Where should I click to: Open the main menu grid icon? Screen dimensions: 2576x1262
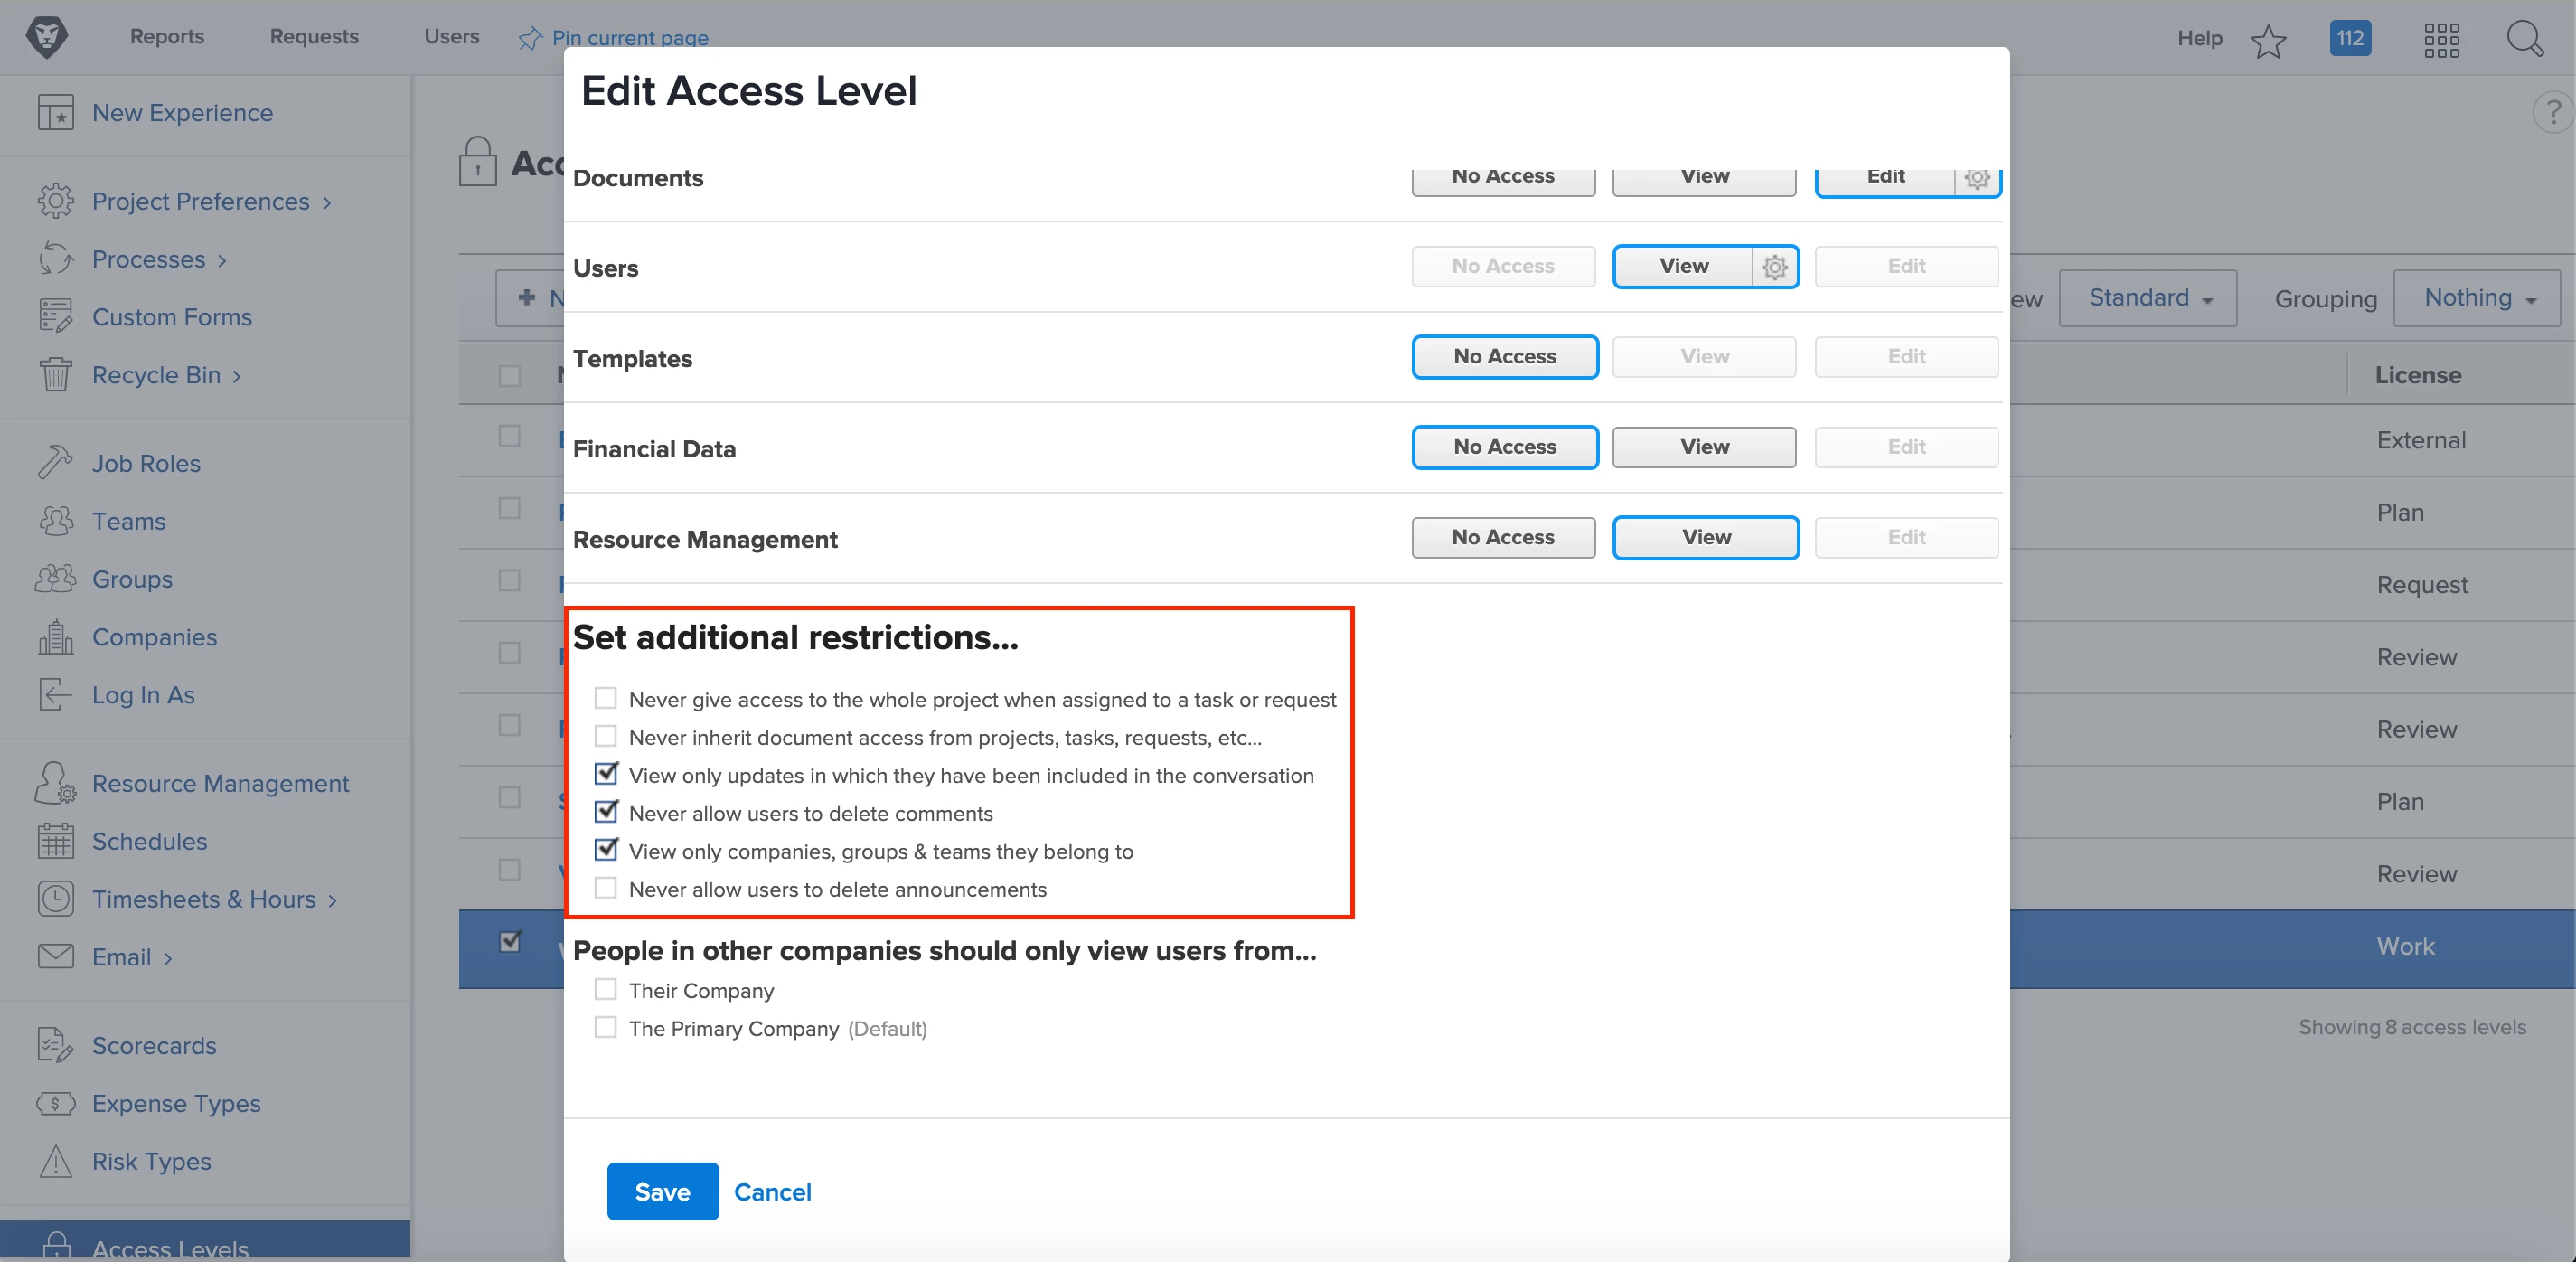point(2441,40)
